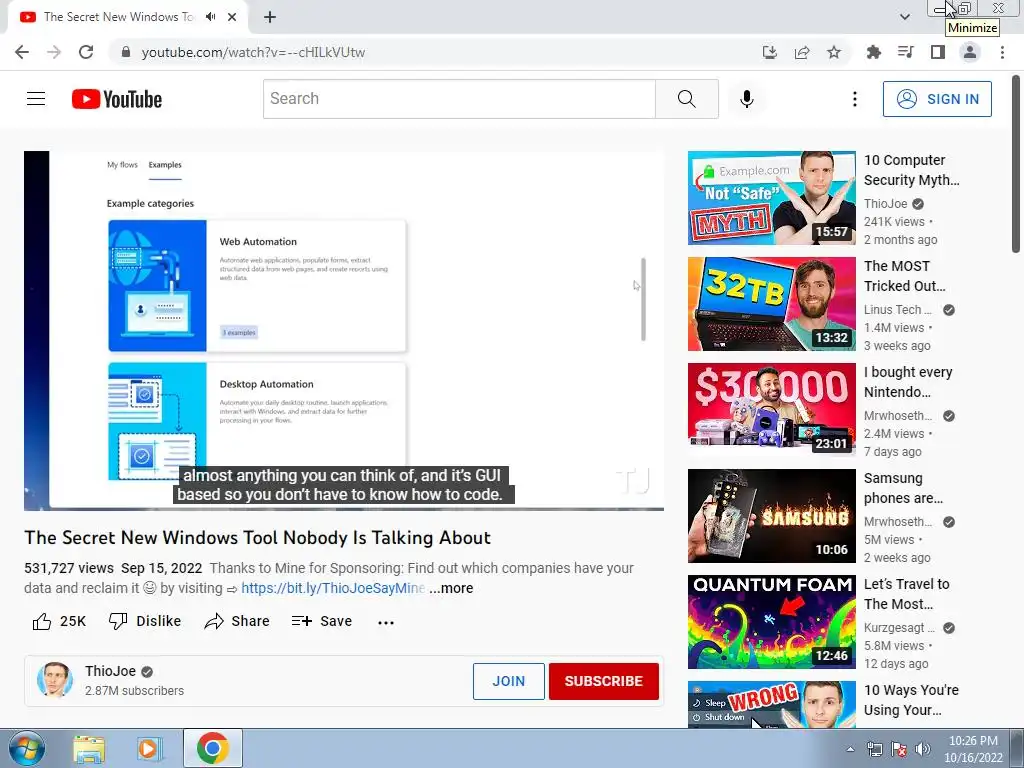1024x768 pixels.
Task: Close The Secret New Windows Tool tab
Action: [x=232, y=17]
